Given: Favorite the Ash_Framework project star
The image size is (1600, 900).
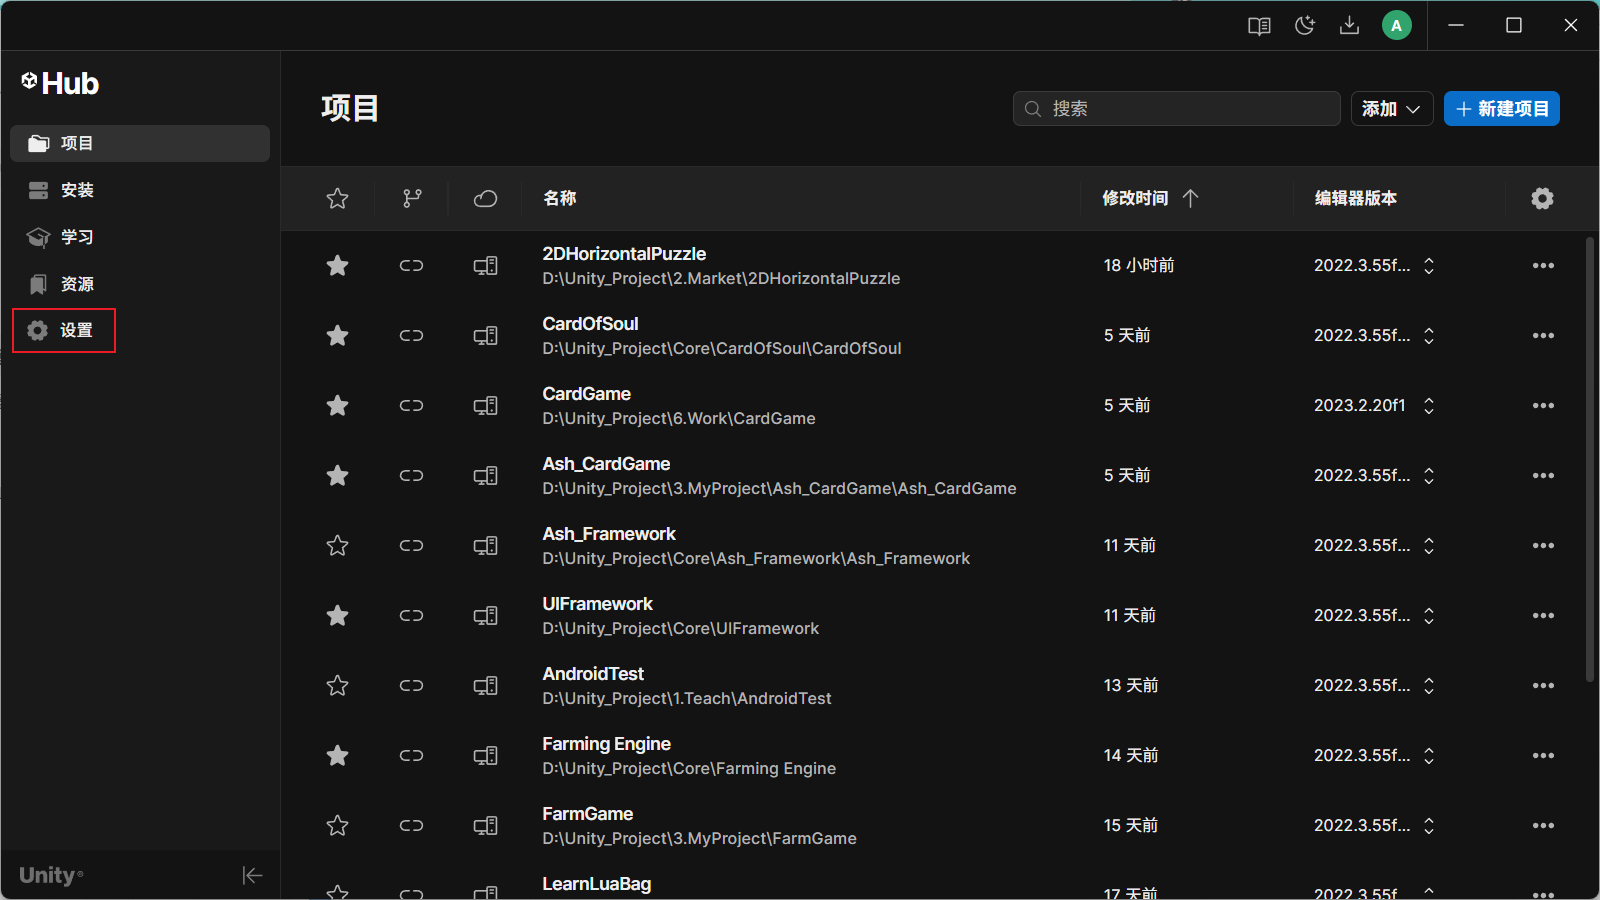Looking at the screenshot, I should tap(338, 545).
